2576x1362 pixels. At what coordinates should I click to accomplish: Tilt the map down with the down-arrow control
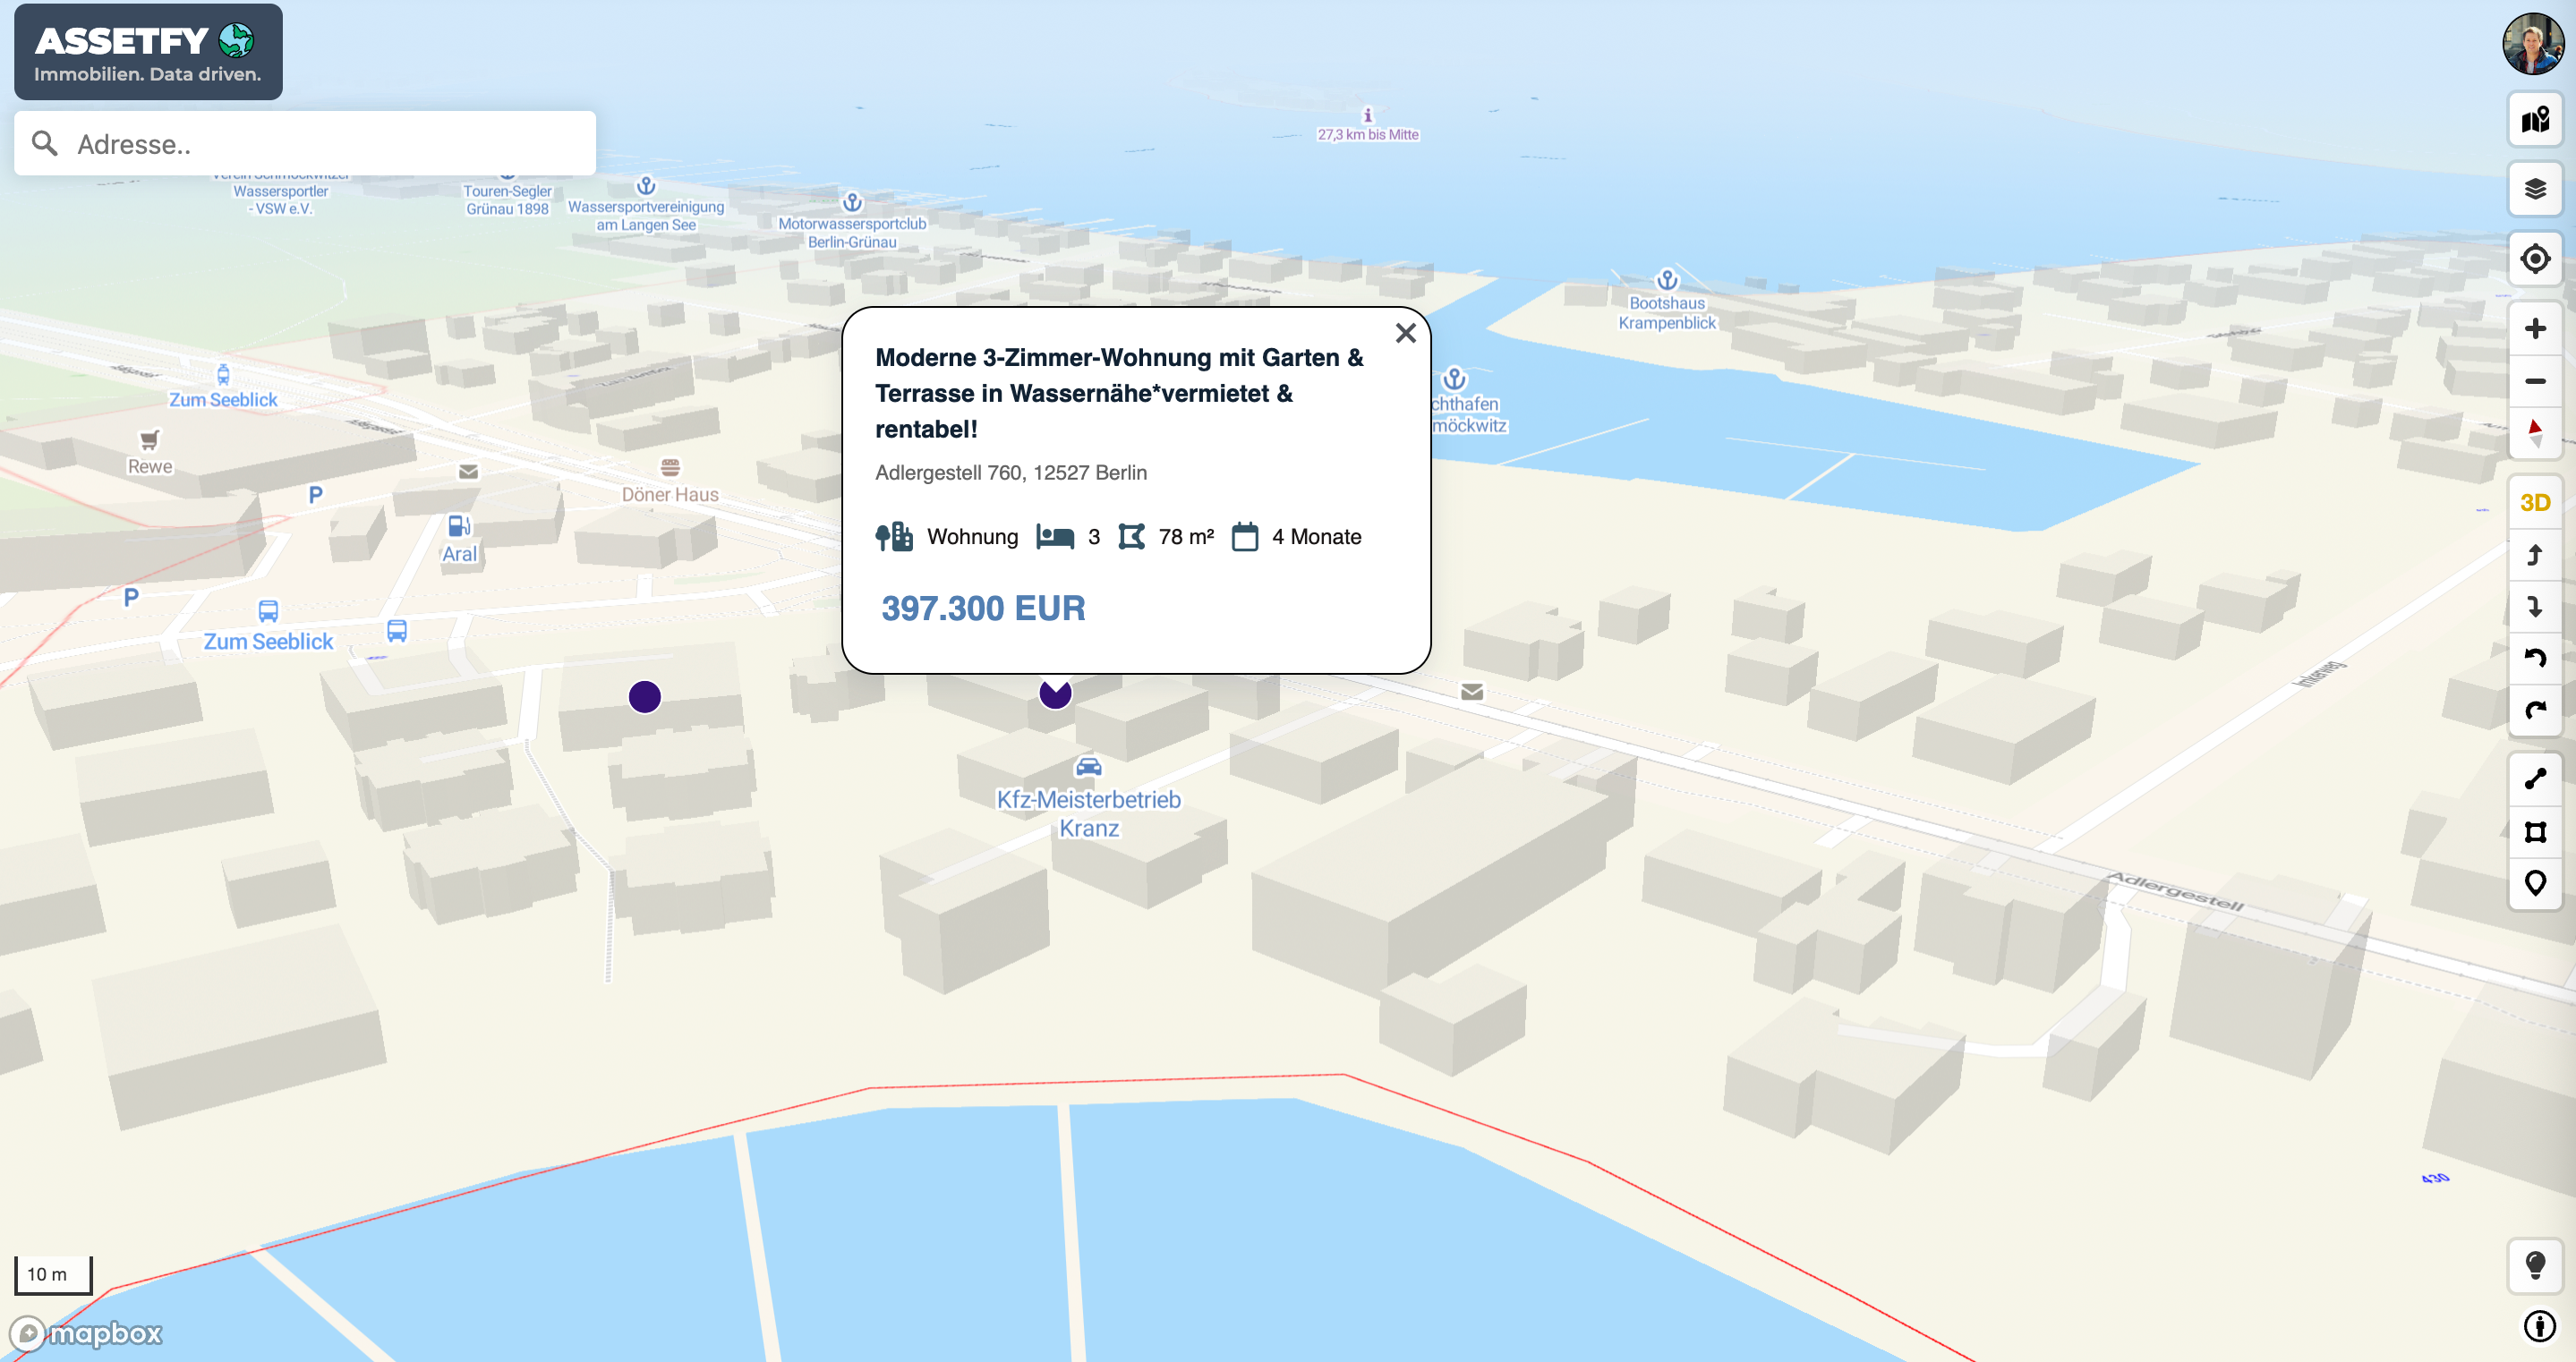point(2535,605)
